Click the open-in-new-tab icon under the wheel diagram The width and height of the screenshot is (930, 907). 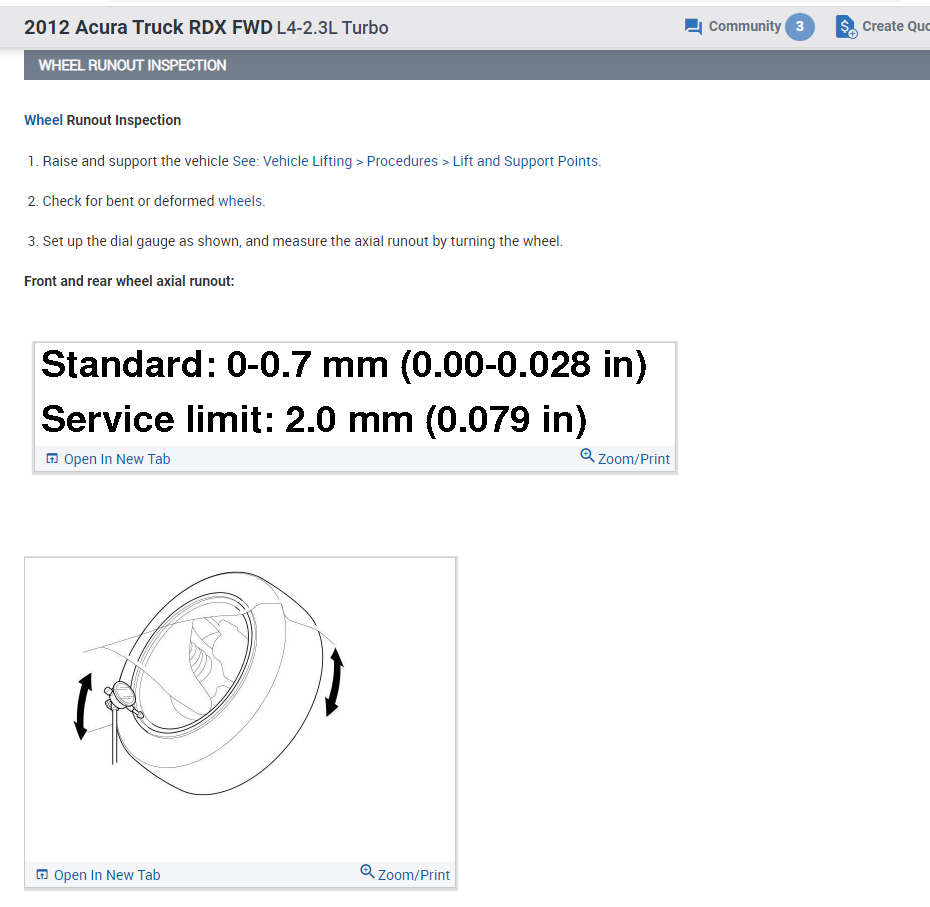(42, 874)
